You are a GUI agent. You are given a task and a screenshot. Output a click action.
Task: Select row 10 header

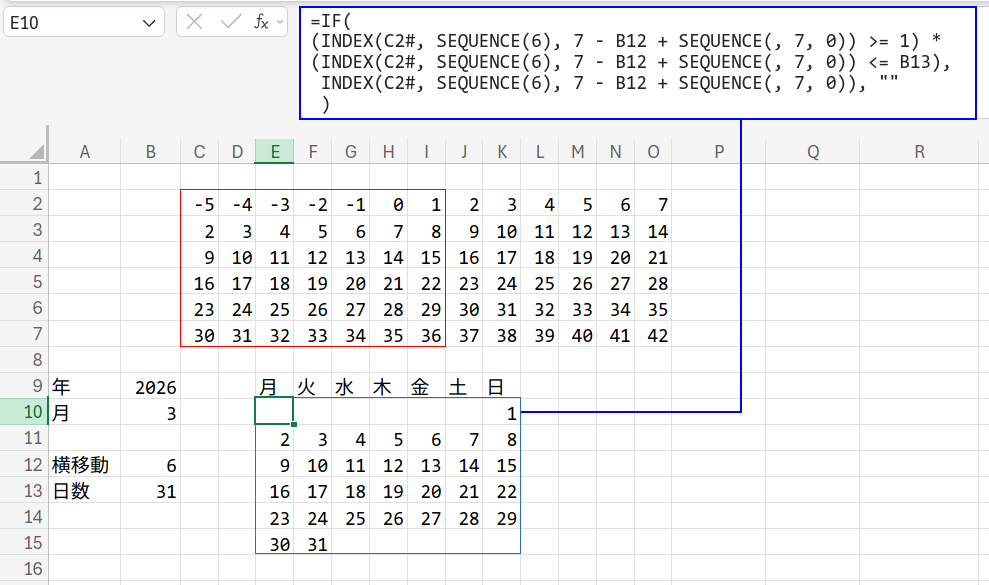point(24,412)
